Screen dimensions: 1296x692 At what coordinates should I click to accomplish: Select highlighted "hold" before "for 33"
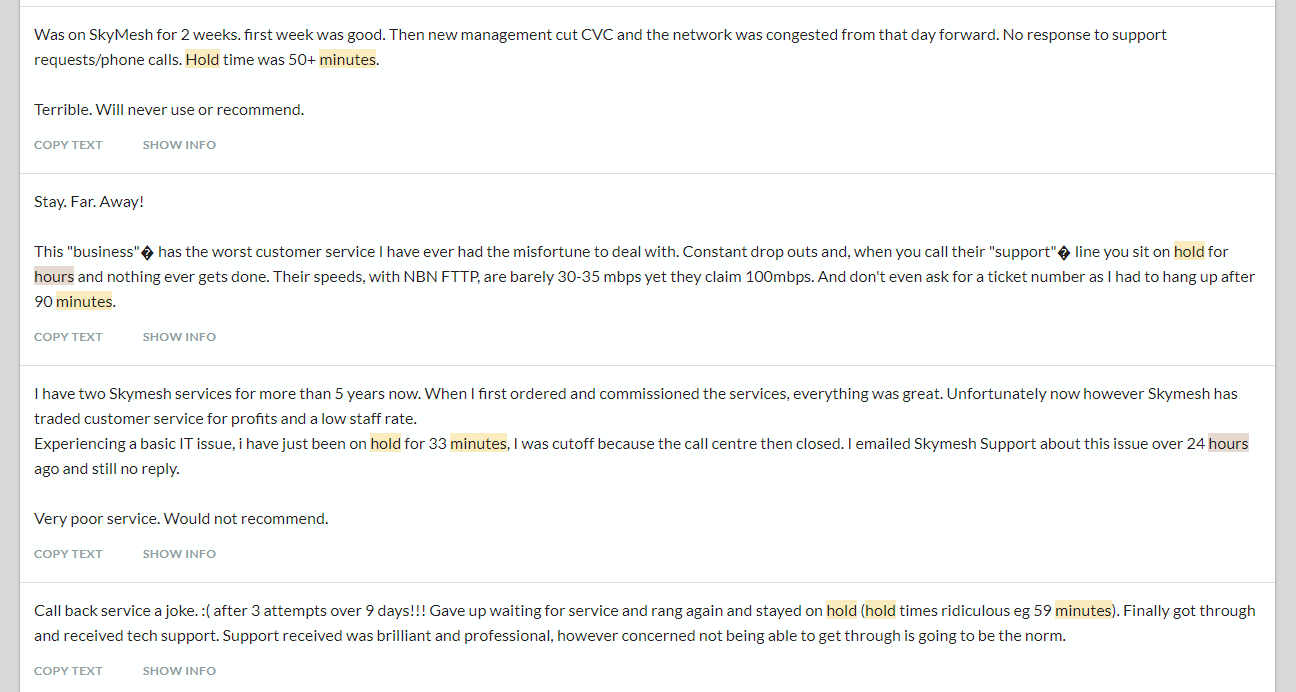point(385,444)
